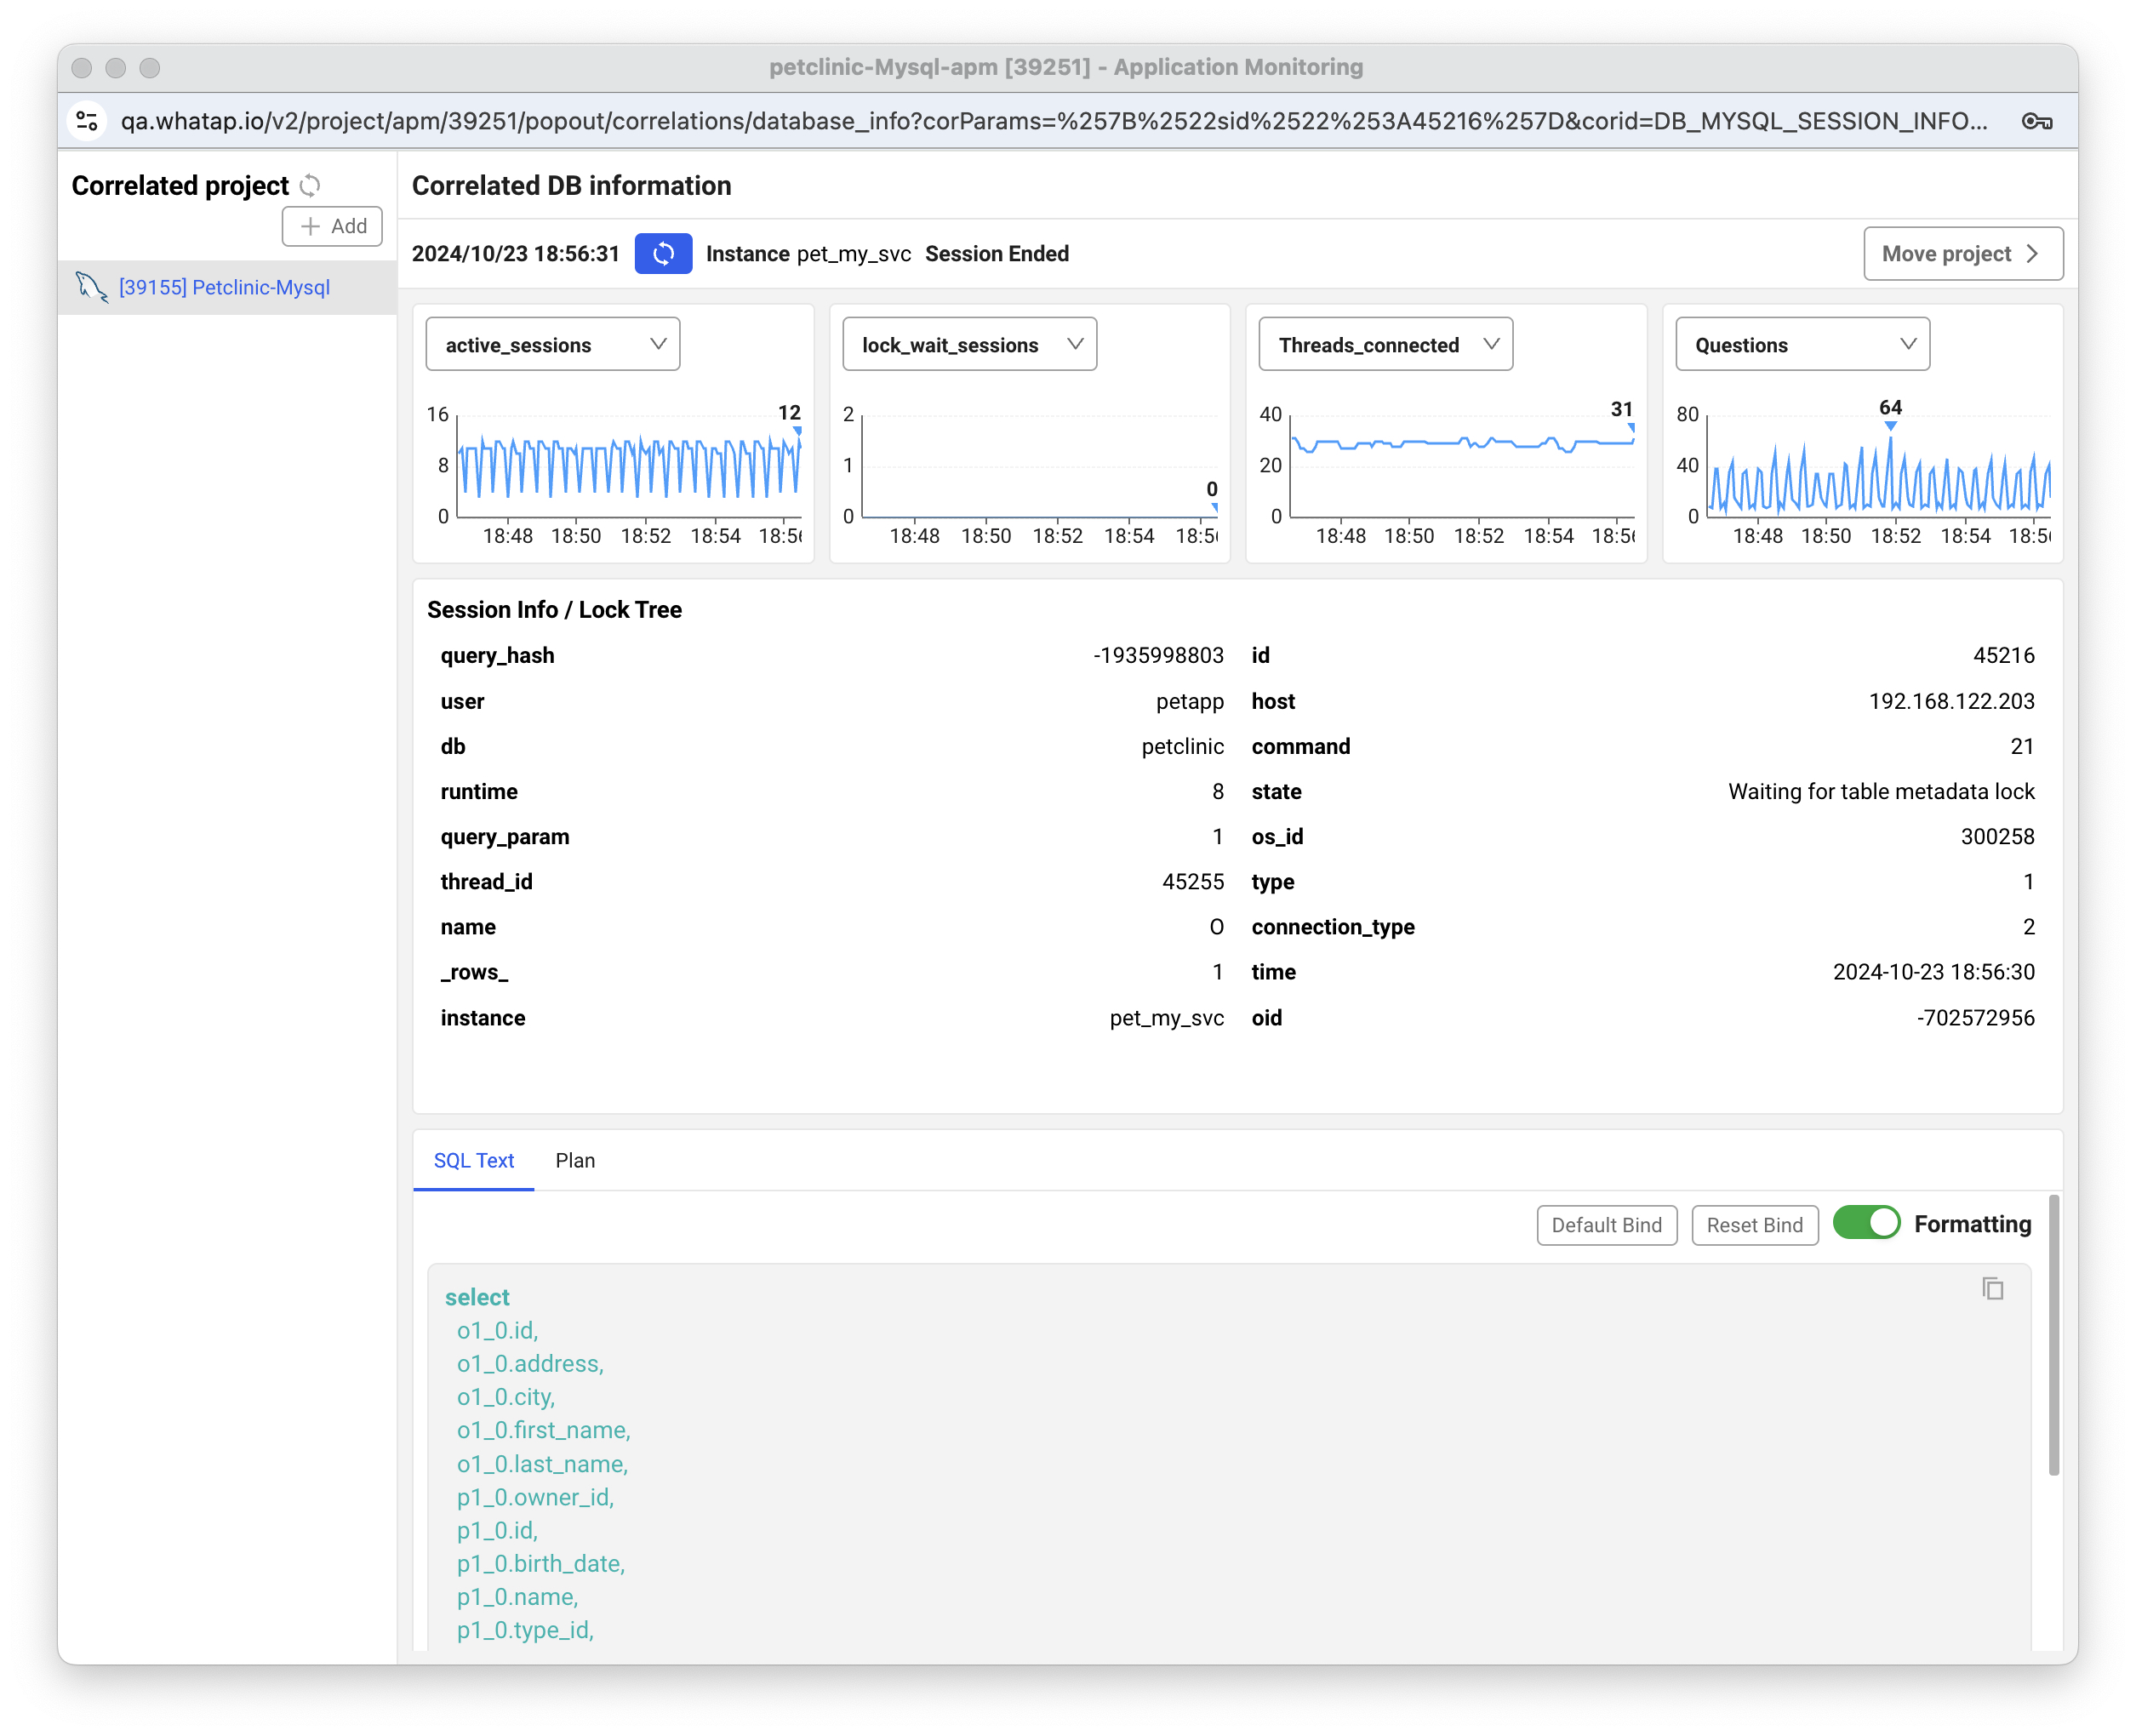Switch to the Plan tab
The width and height of the screenshot is (2136, 1736).
point(575,1161)
